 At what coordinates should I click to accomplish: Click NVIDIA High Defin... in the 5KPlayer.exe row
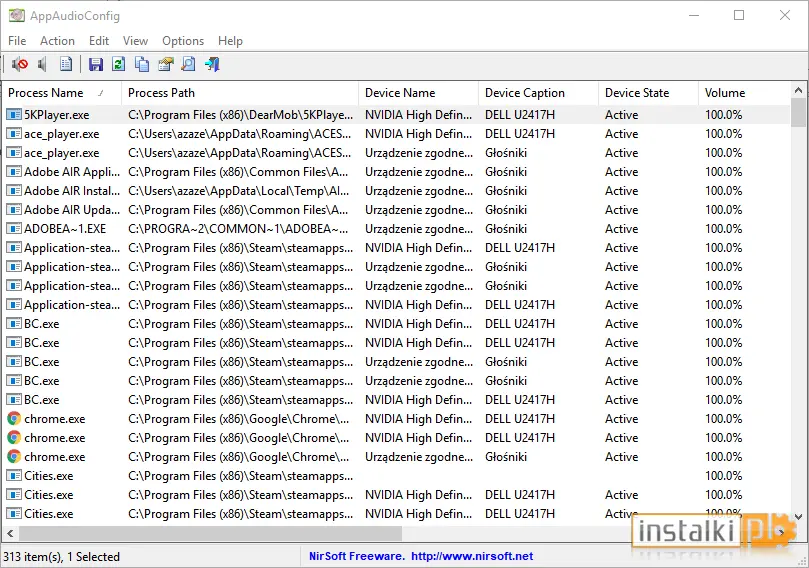[x=418, y=115]
